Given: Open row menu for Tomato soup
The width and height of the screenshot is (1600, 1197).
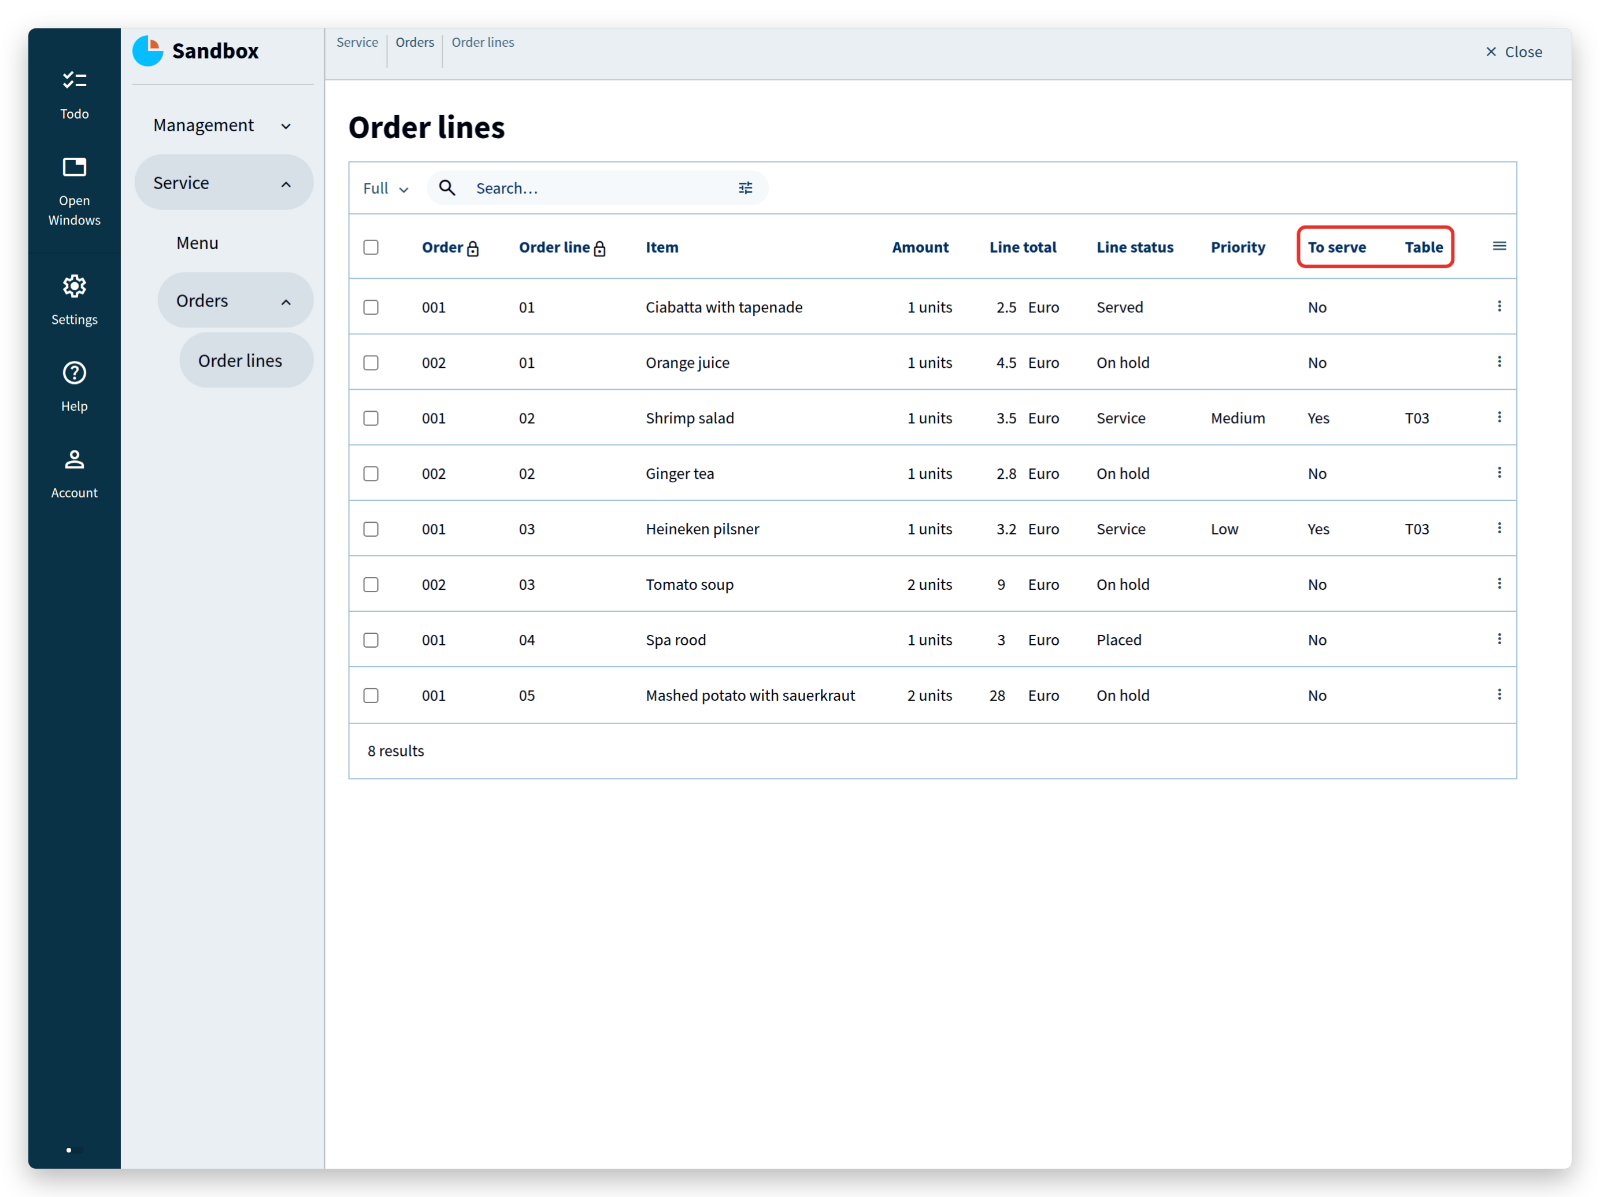Looking at the screenshot, I should (1499, 584).
